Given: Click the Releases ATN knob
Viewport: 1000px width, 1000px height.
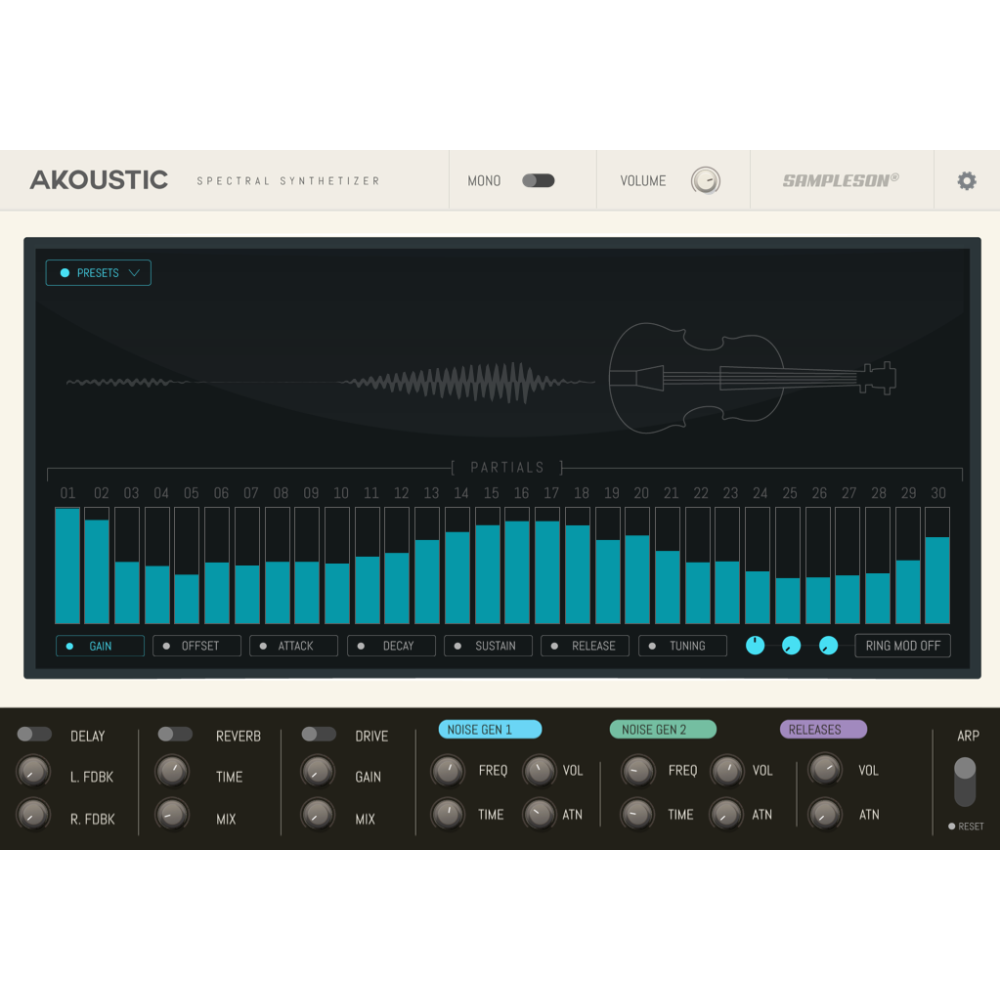Looking at the screenshot, I should pyautogui.click(x=825, y=814).
